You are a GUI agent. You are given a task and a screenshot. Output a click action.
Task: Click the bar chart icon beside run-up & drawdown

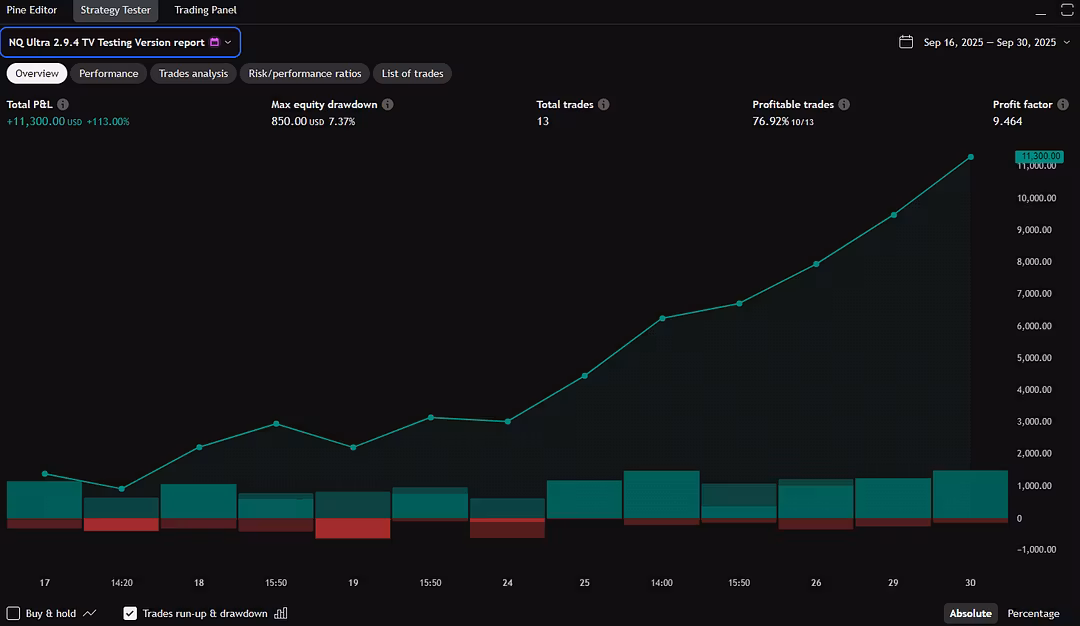281,613
